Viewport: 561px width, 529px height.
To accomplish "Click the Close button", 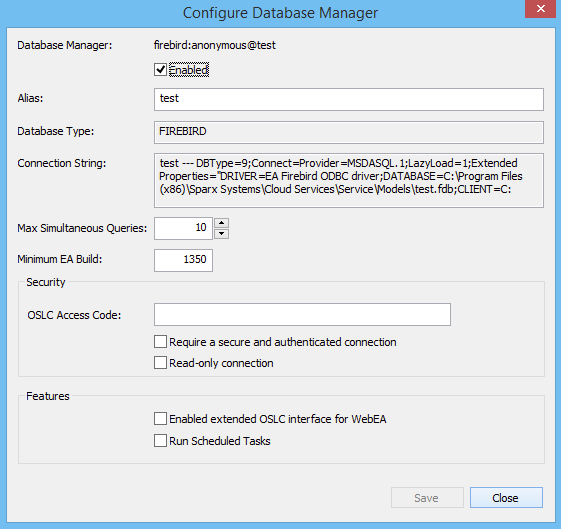I will pyautogui.click(x=506, y=498).
